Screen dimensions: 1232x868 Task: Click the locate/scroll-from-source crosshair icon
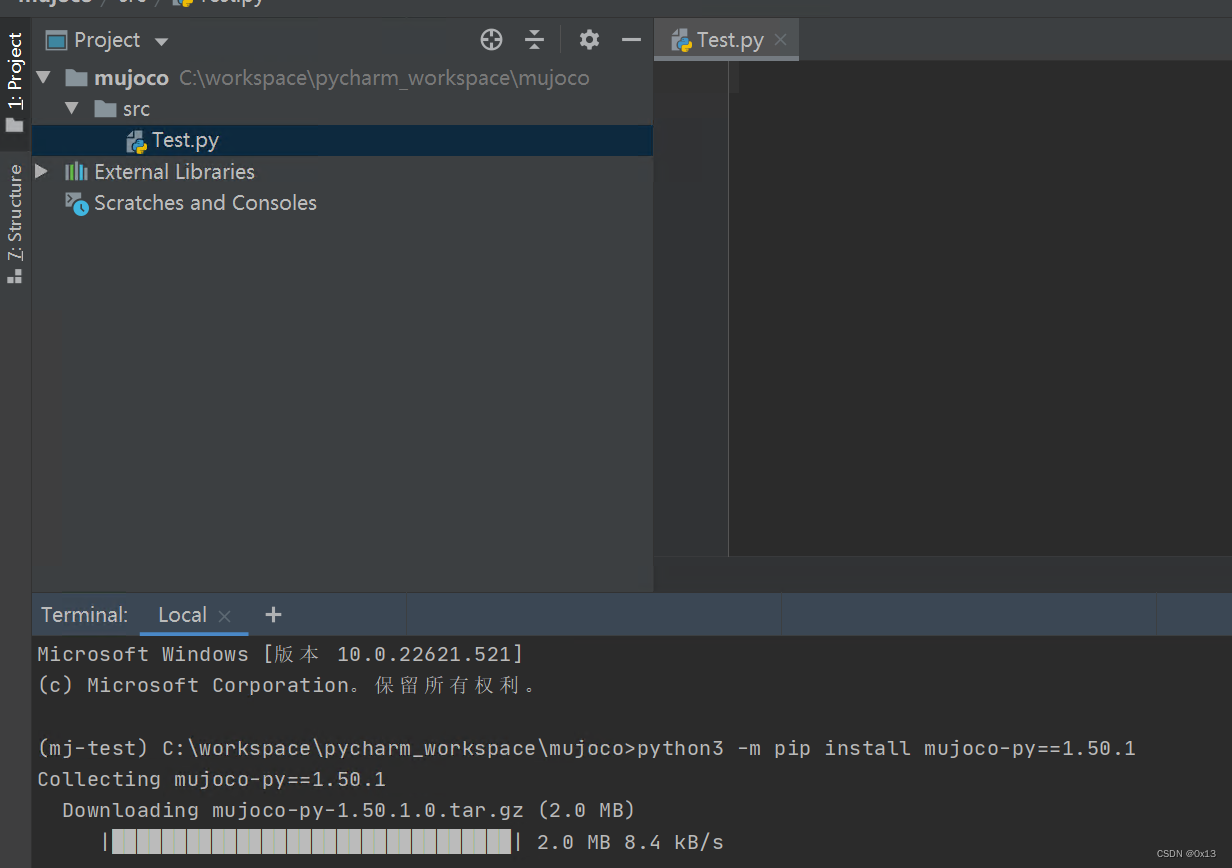point(491,40)
